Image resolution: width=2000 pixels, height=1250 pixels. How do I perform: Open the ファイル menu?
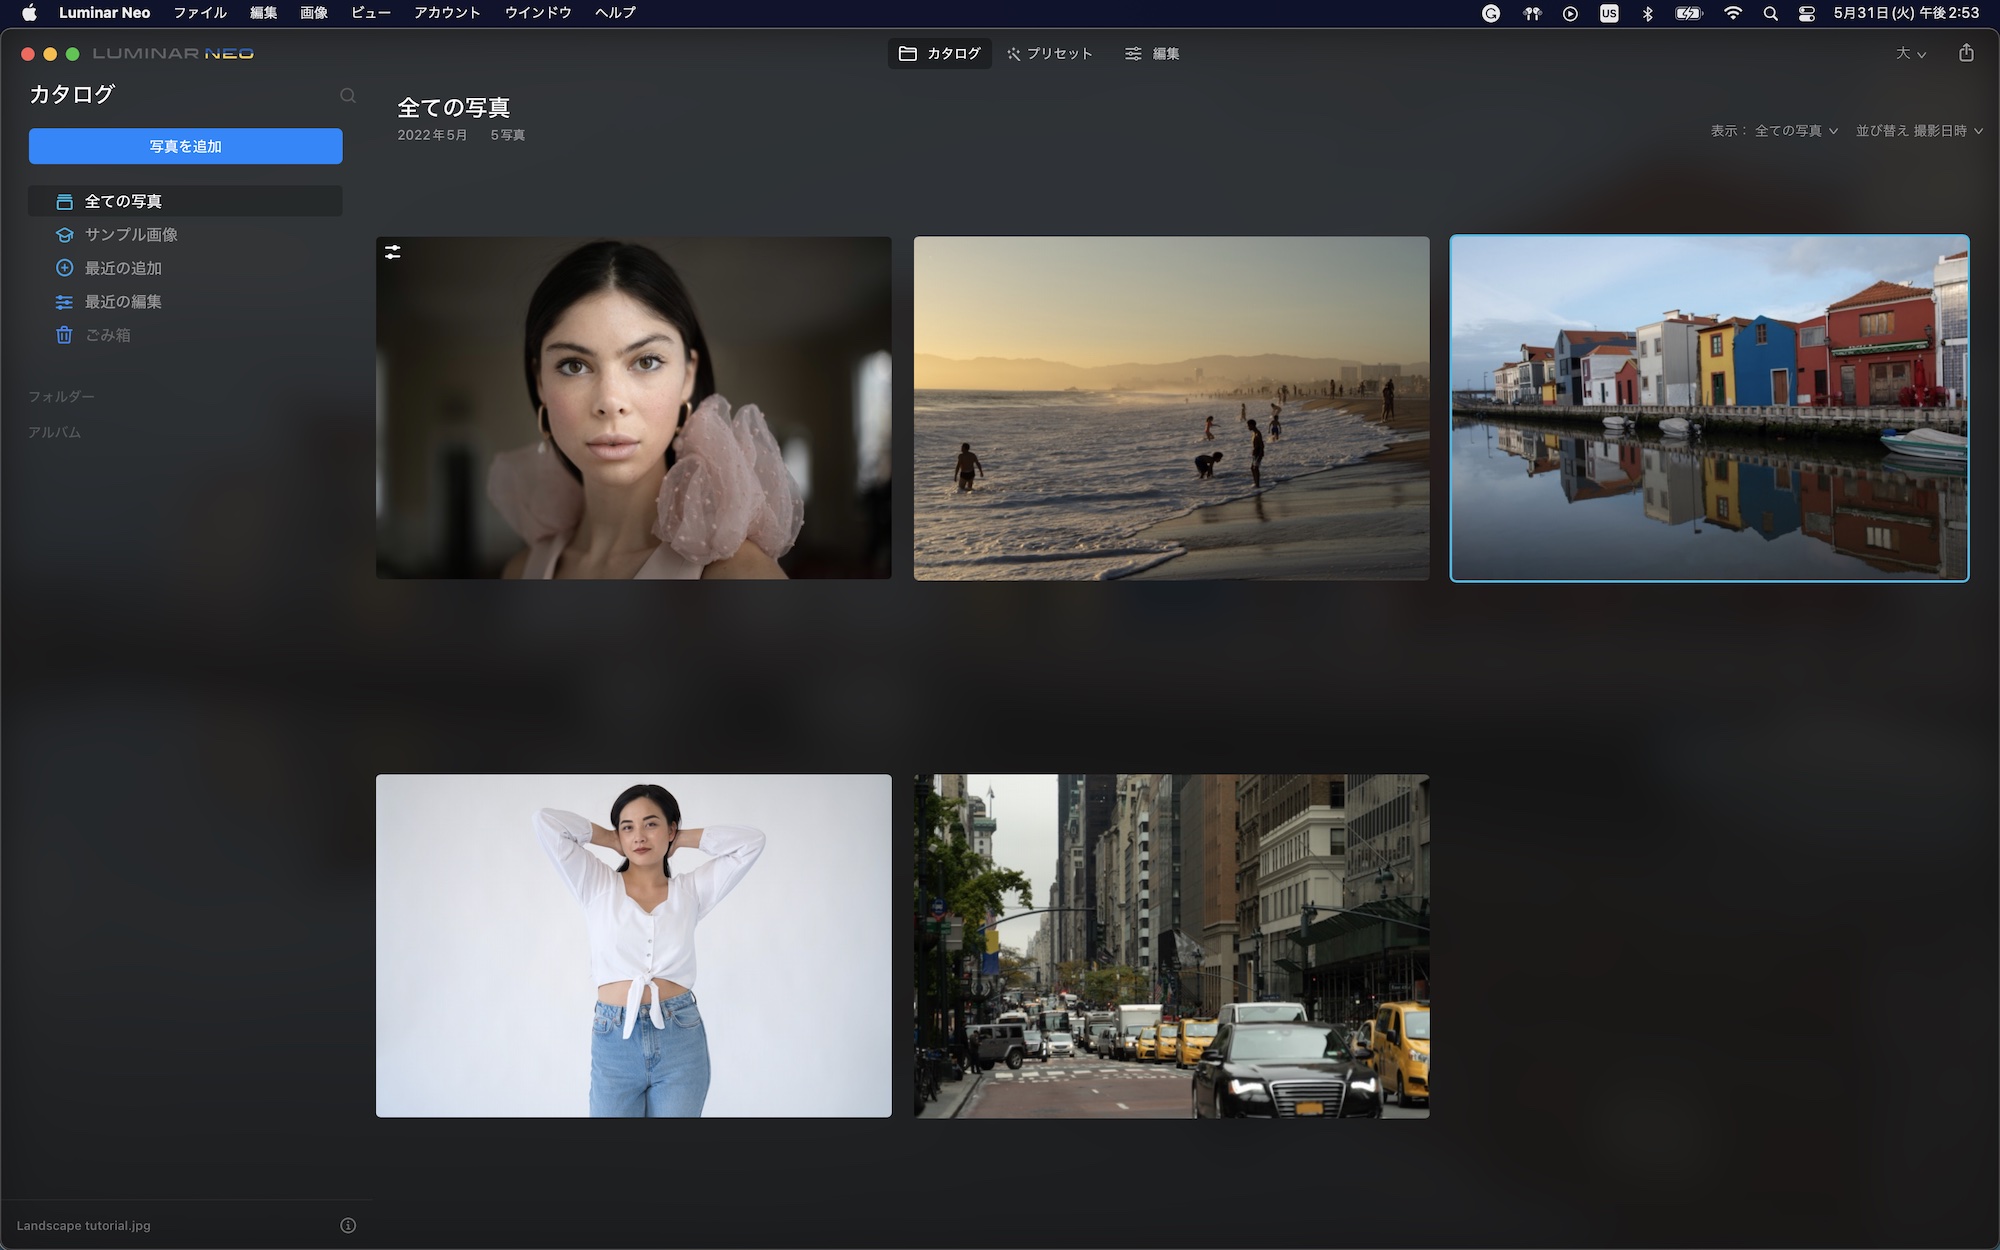coord(200,13)
